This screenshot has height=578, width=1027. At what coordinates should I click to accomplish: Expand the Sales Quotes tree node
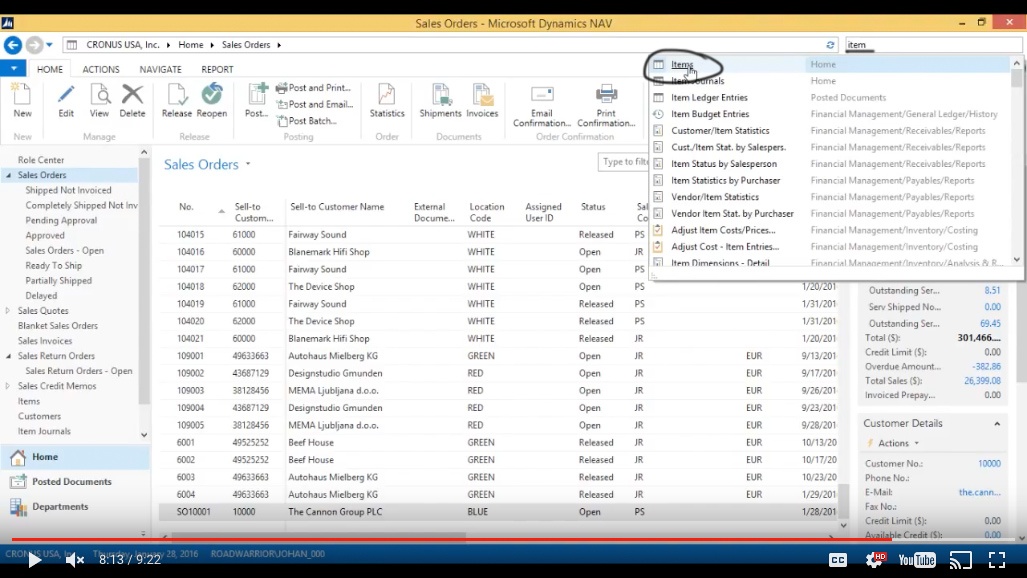coord(8,311)
